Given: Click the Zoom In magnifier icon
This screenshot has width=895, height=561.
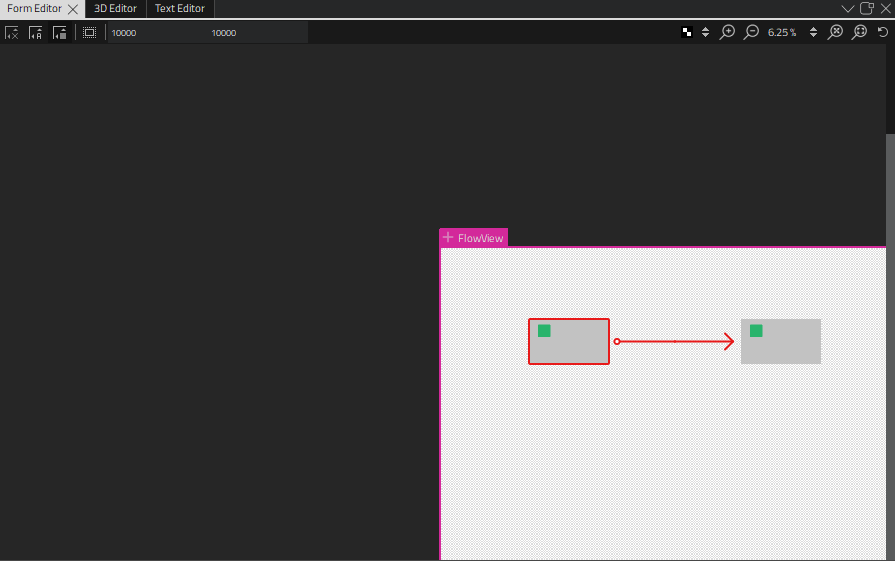Looking at the screenshot, I should 728,32.
